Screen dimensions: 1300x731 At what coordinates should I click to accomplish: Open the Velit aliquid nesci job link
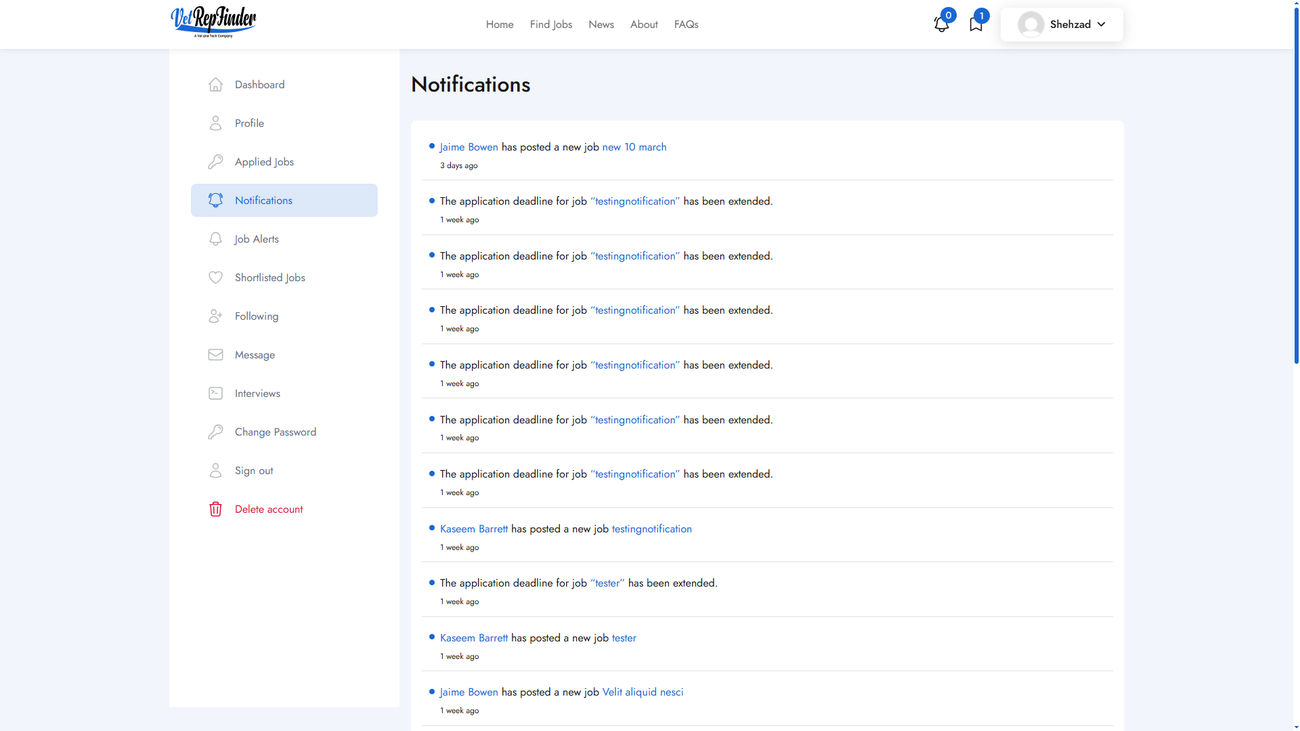[642, 692]
